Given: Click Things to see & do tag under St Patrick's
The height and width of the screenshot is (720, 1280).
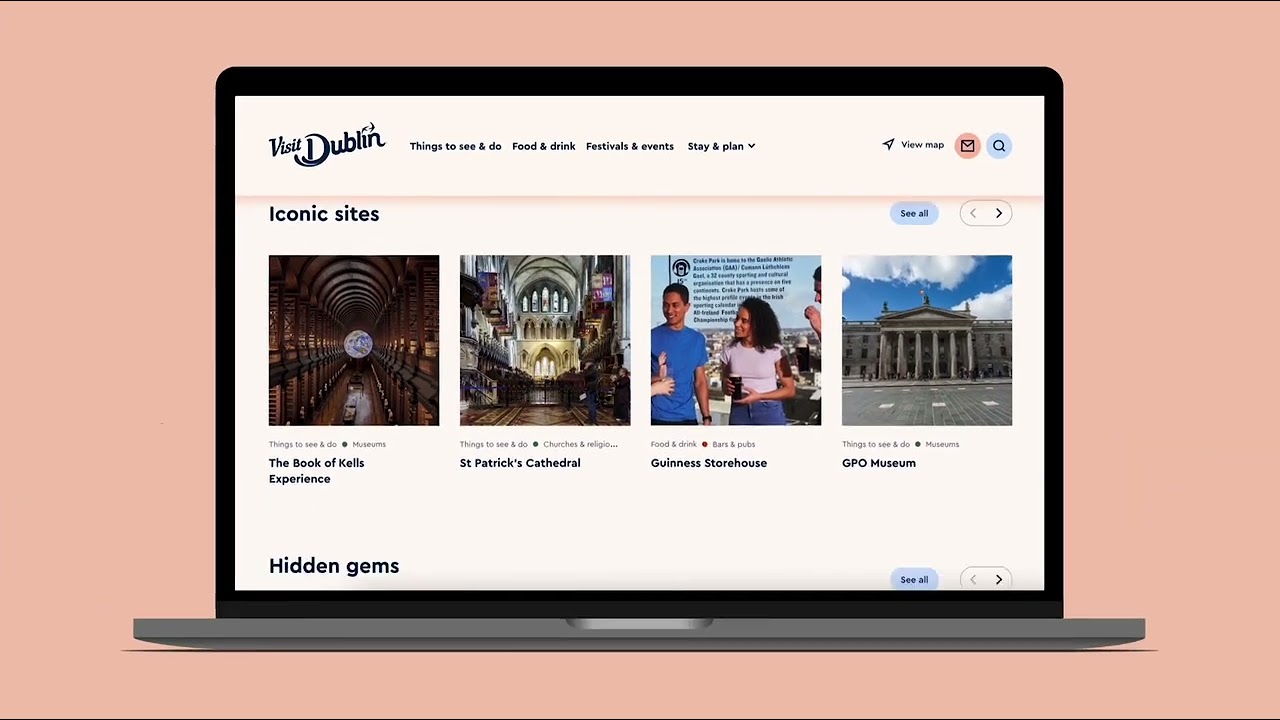Looking at the screenshot, I should coord(493,444).
